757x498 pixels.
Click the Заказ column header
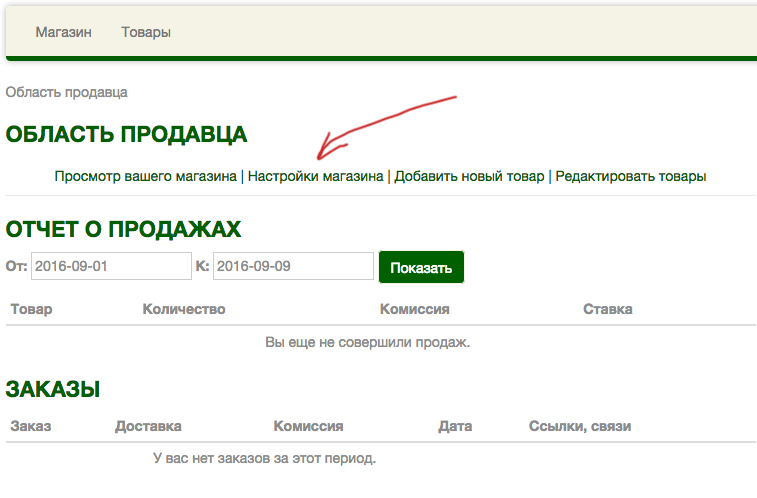pyautogui.click(x=31, y=426)
